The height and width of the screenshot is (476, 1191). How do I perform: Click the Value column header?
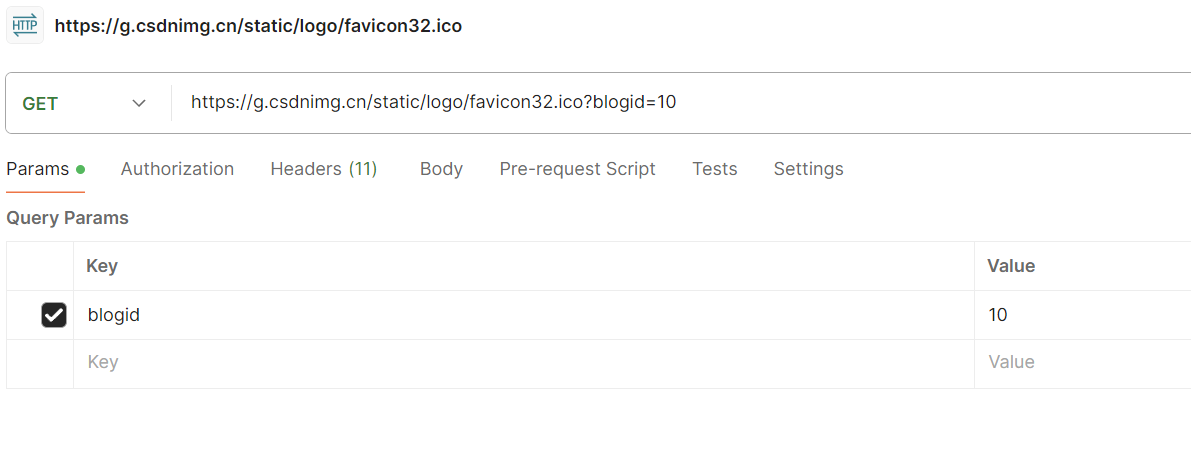[1010, 266]
